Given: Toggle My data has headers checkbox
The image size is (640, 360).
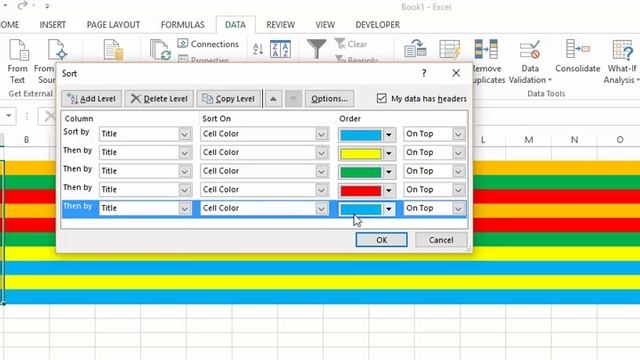Looking at the screenshot, I should click(x=382, y=98).
